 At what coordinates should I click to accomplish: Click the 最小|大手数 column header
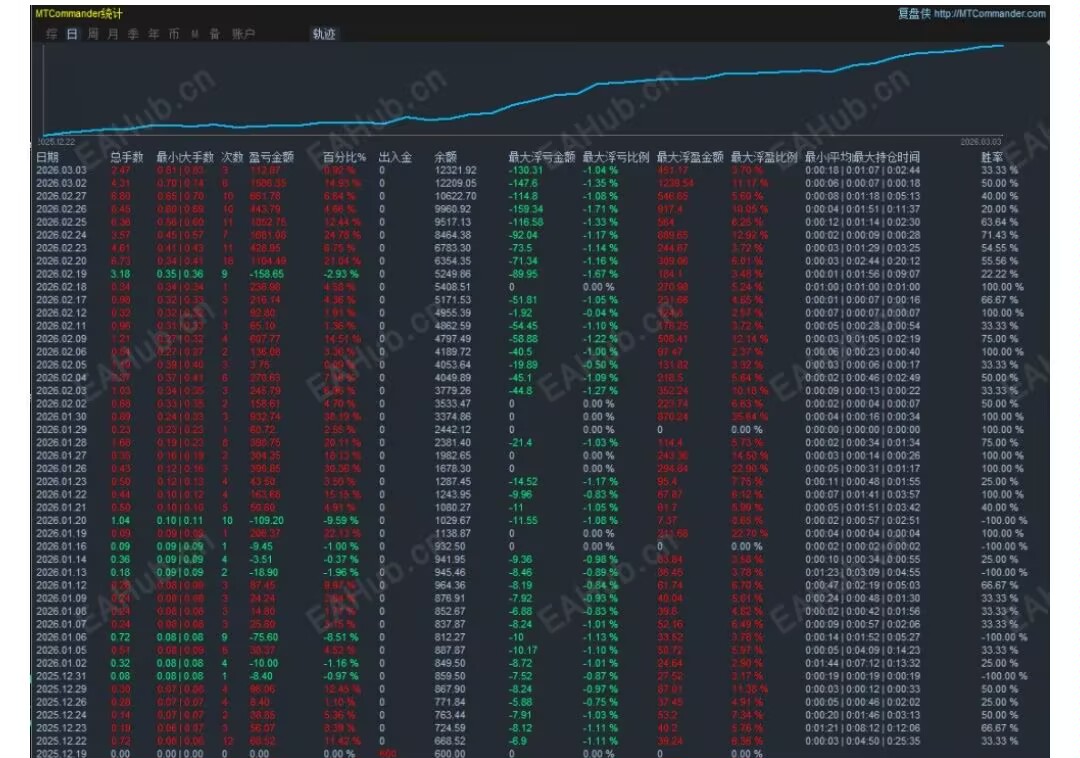[185, 157]
